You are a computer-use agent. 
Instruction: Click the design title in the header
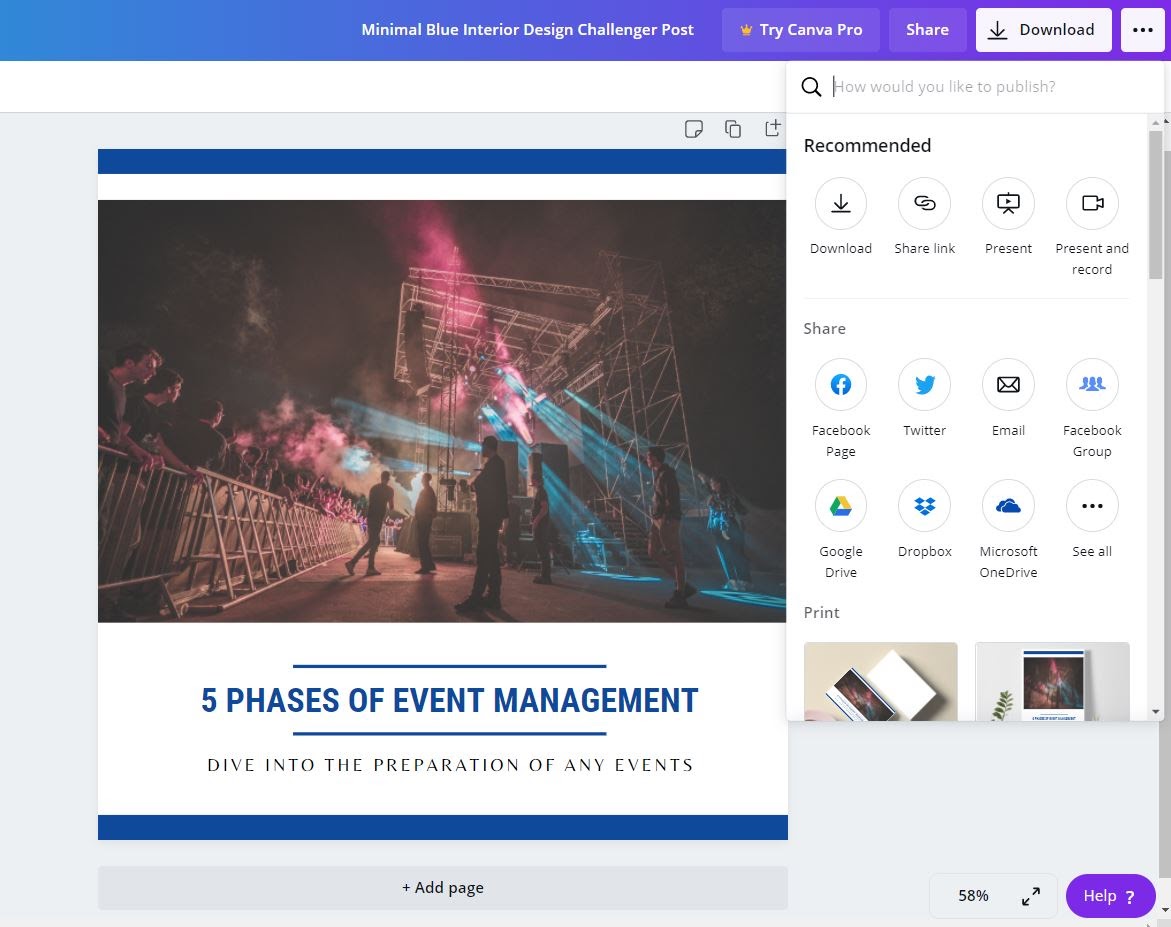[x=527, y=30]
